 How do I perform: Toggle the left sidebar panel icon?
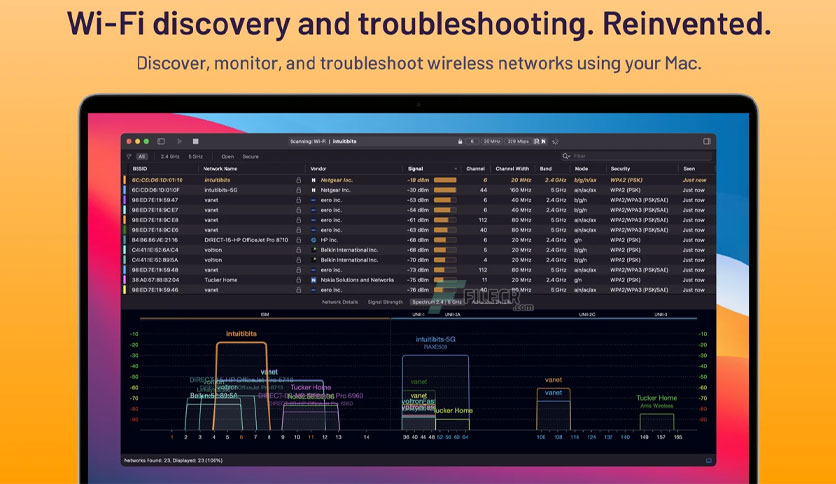tap(161, 141)
